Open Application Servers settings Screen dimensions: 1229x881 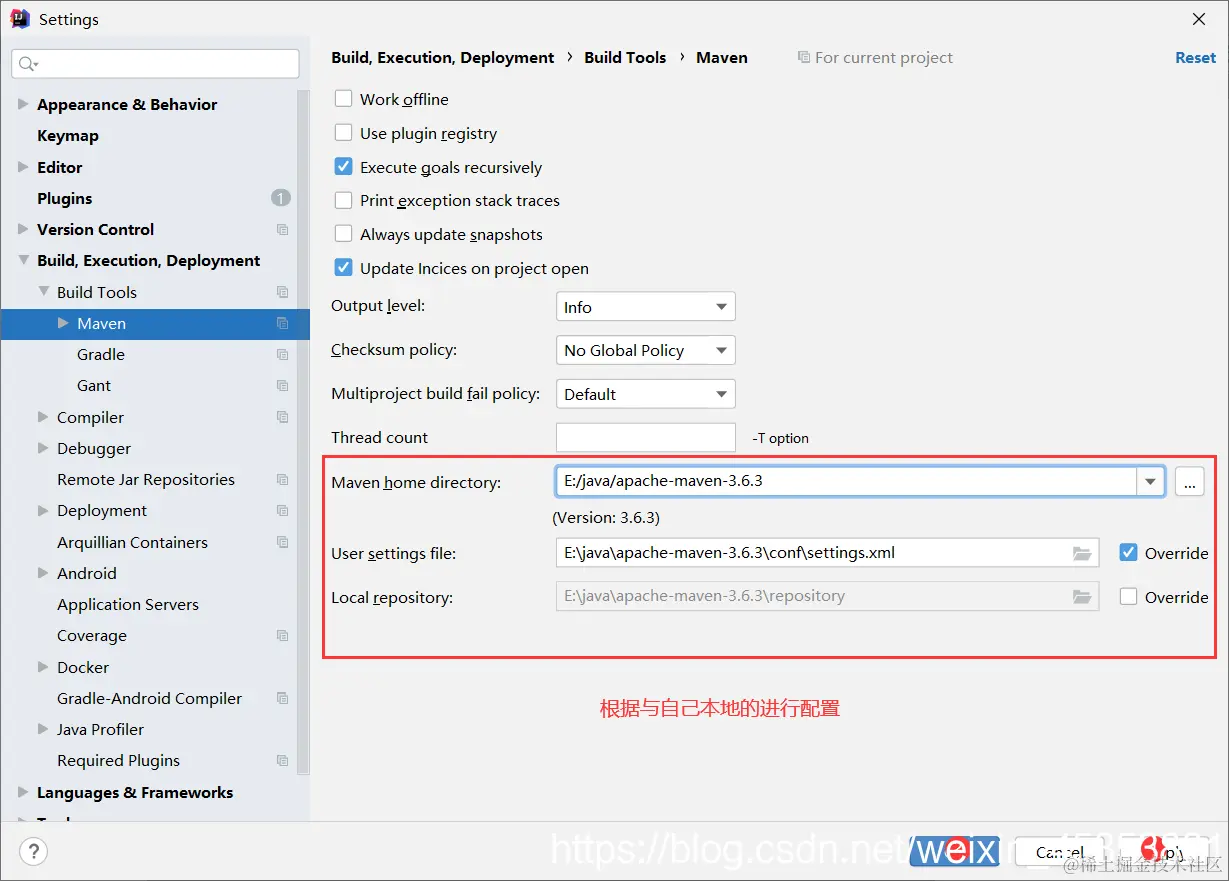(128, 605)
